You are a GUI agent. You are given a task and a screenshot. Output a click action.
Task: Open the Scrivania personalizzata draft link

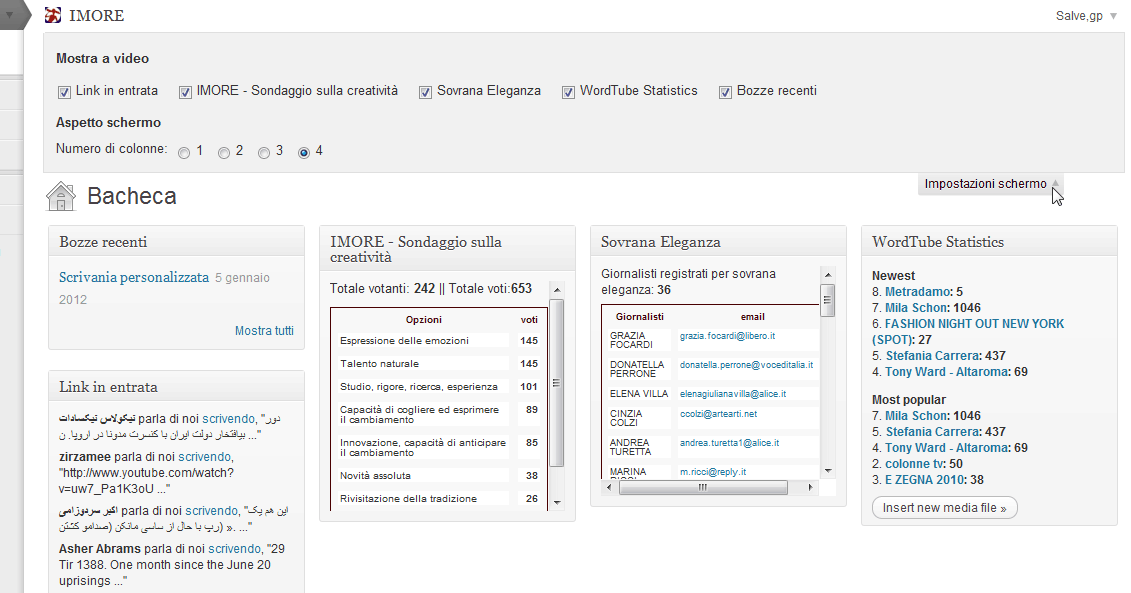click(x=134, y=277)
